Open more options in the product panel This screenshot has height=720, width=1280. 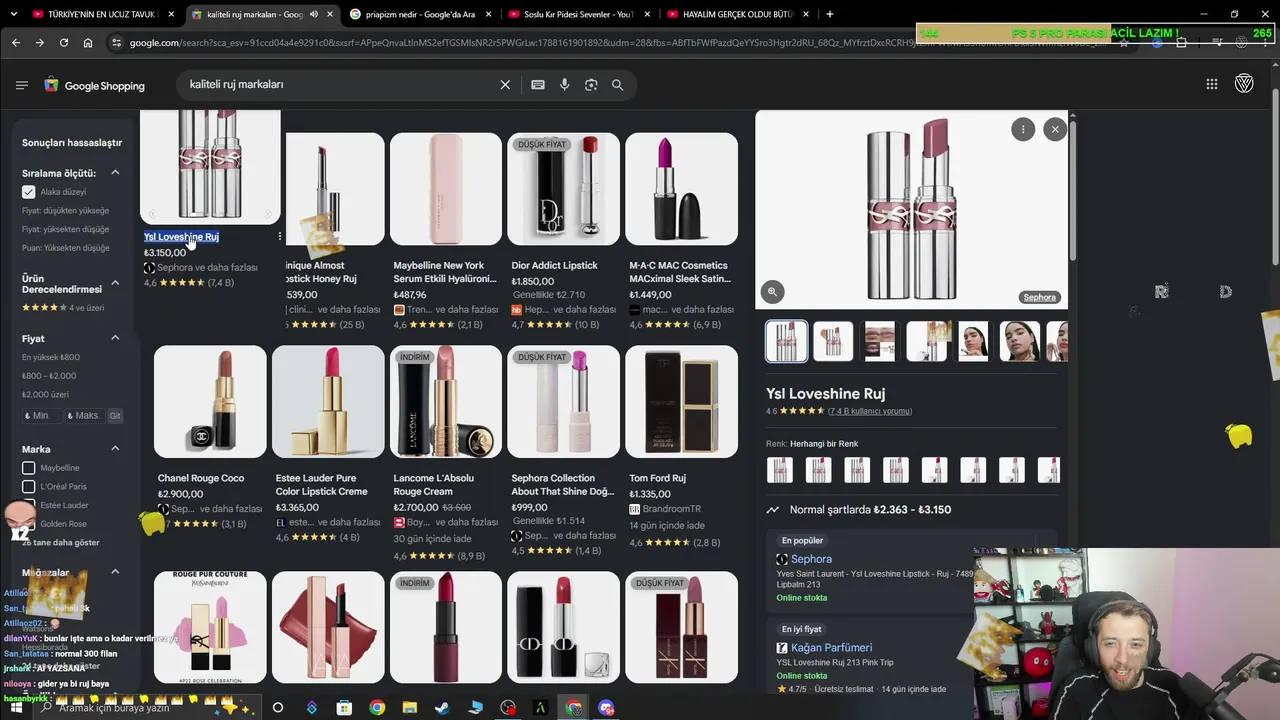[x=1023, y=129]
